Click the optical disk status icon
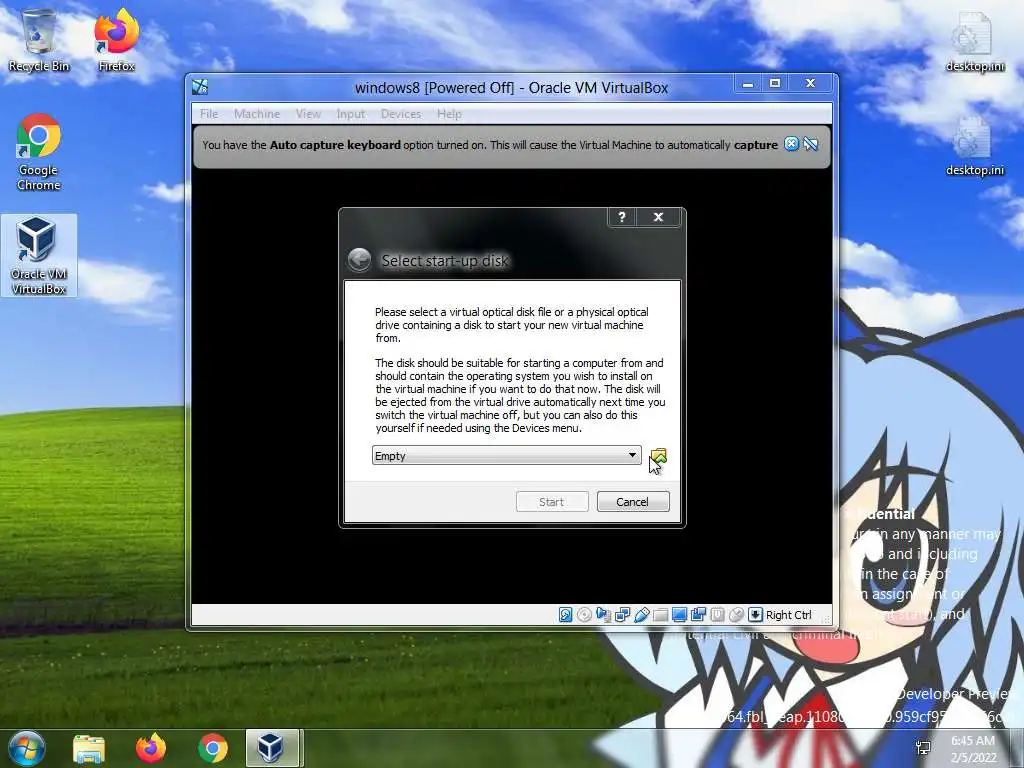The height and width of the screenshot is (768, 1024). click(584, 615)
